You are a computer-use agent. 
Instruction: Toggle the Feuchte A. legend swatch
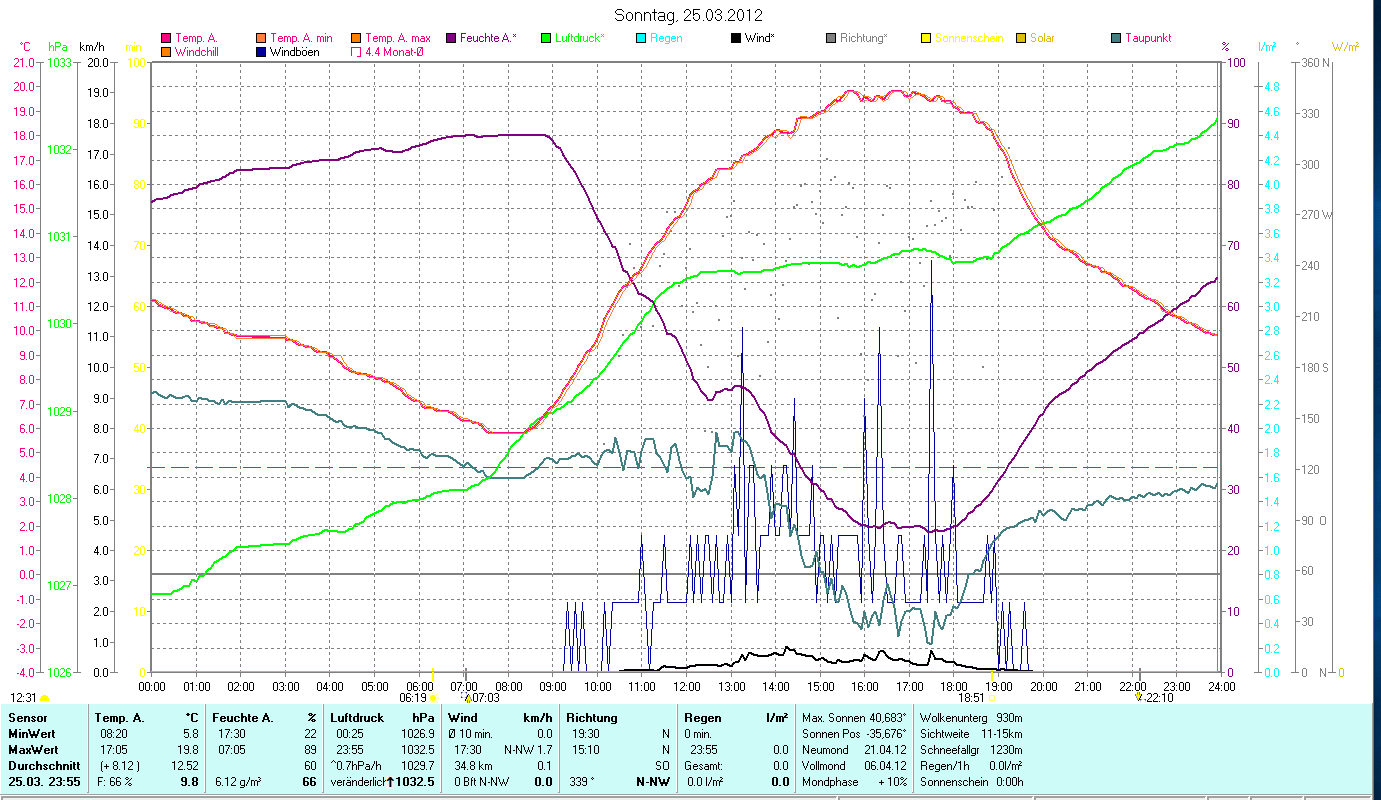[451, 38]
